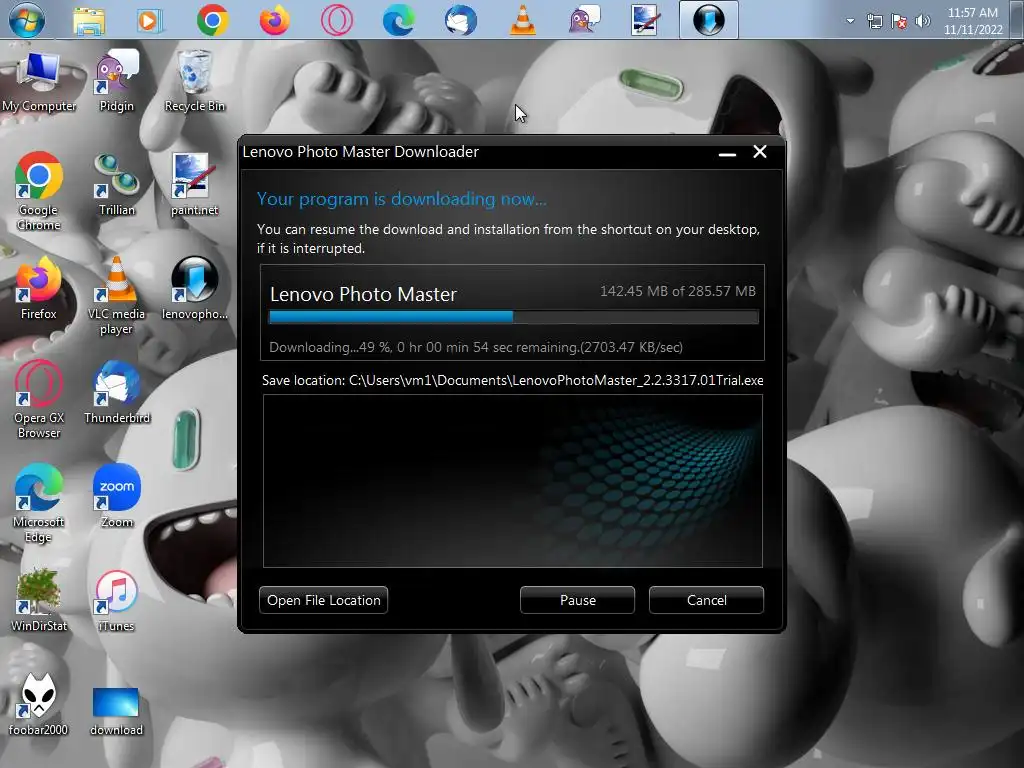Click the Open File Location button
The height and width of the screenshot is (768, 1024).
[x=323, y=600]
